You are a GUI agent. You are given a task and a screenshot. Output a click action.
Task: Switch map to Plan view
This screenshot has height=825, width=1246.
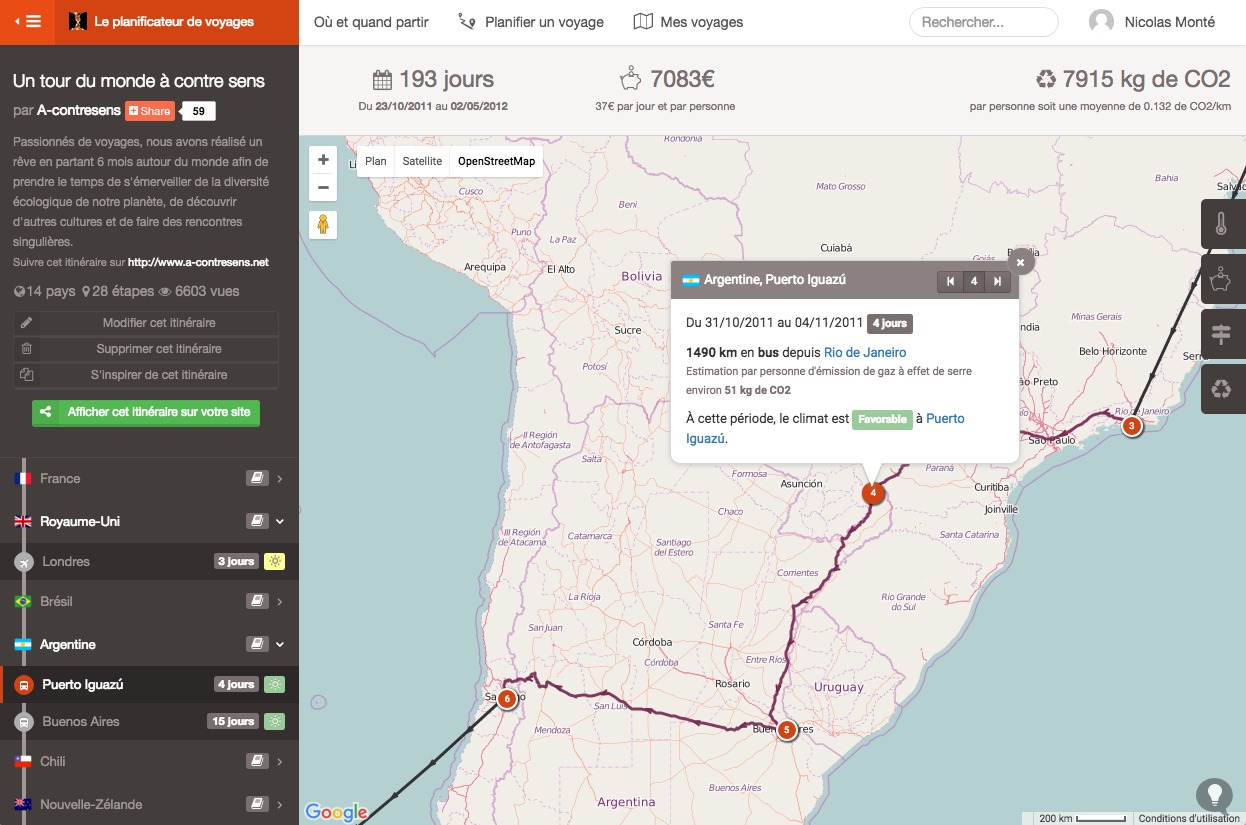(375, 161)
